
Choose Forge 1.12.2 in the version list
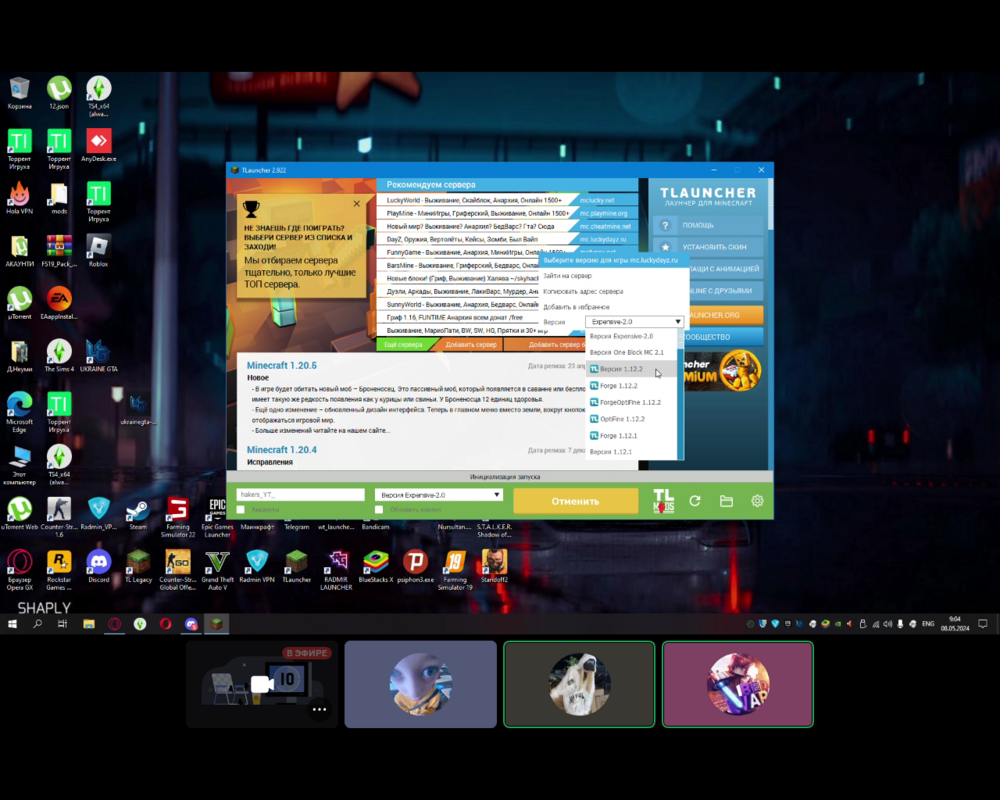[x=631, y=385]
